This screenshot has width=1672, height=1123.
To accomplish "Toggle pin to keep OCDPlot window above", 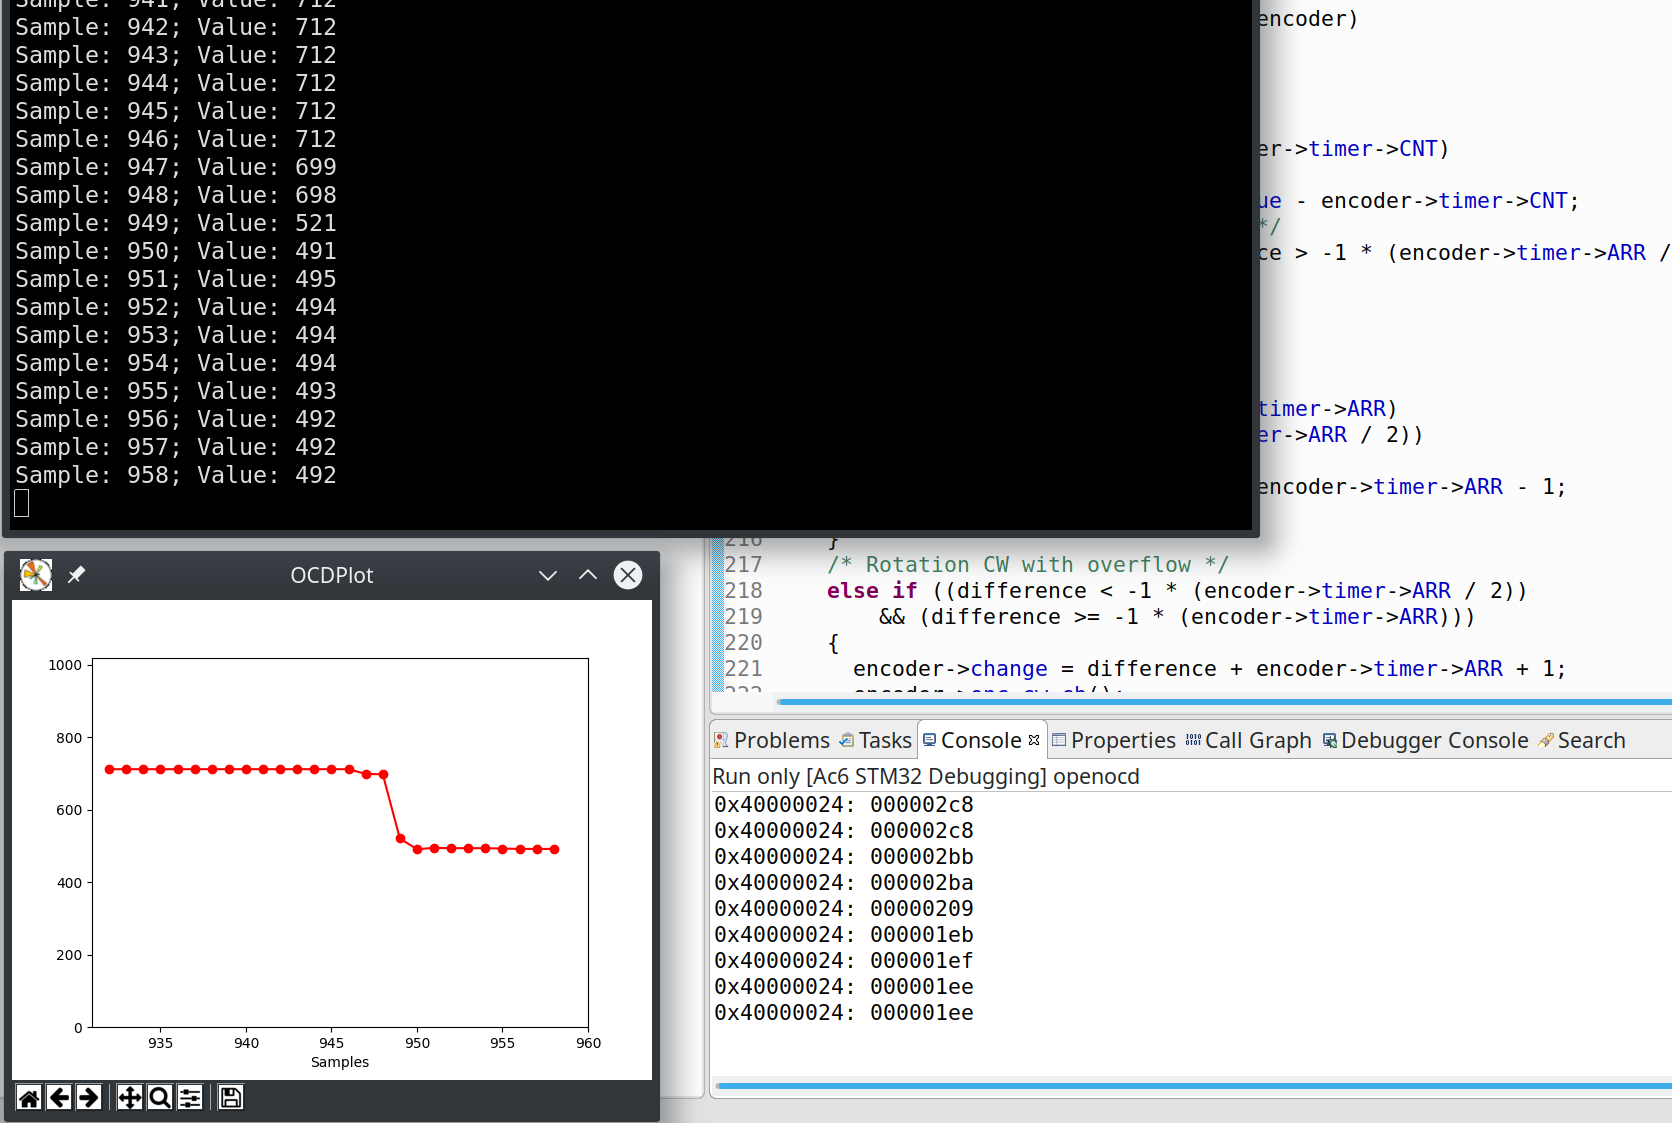I will point(77,575).
